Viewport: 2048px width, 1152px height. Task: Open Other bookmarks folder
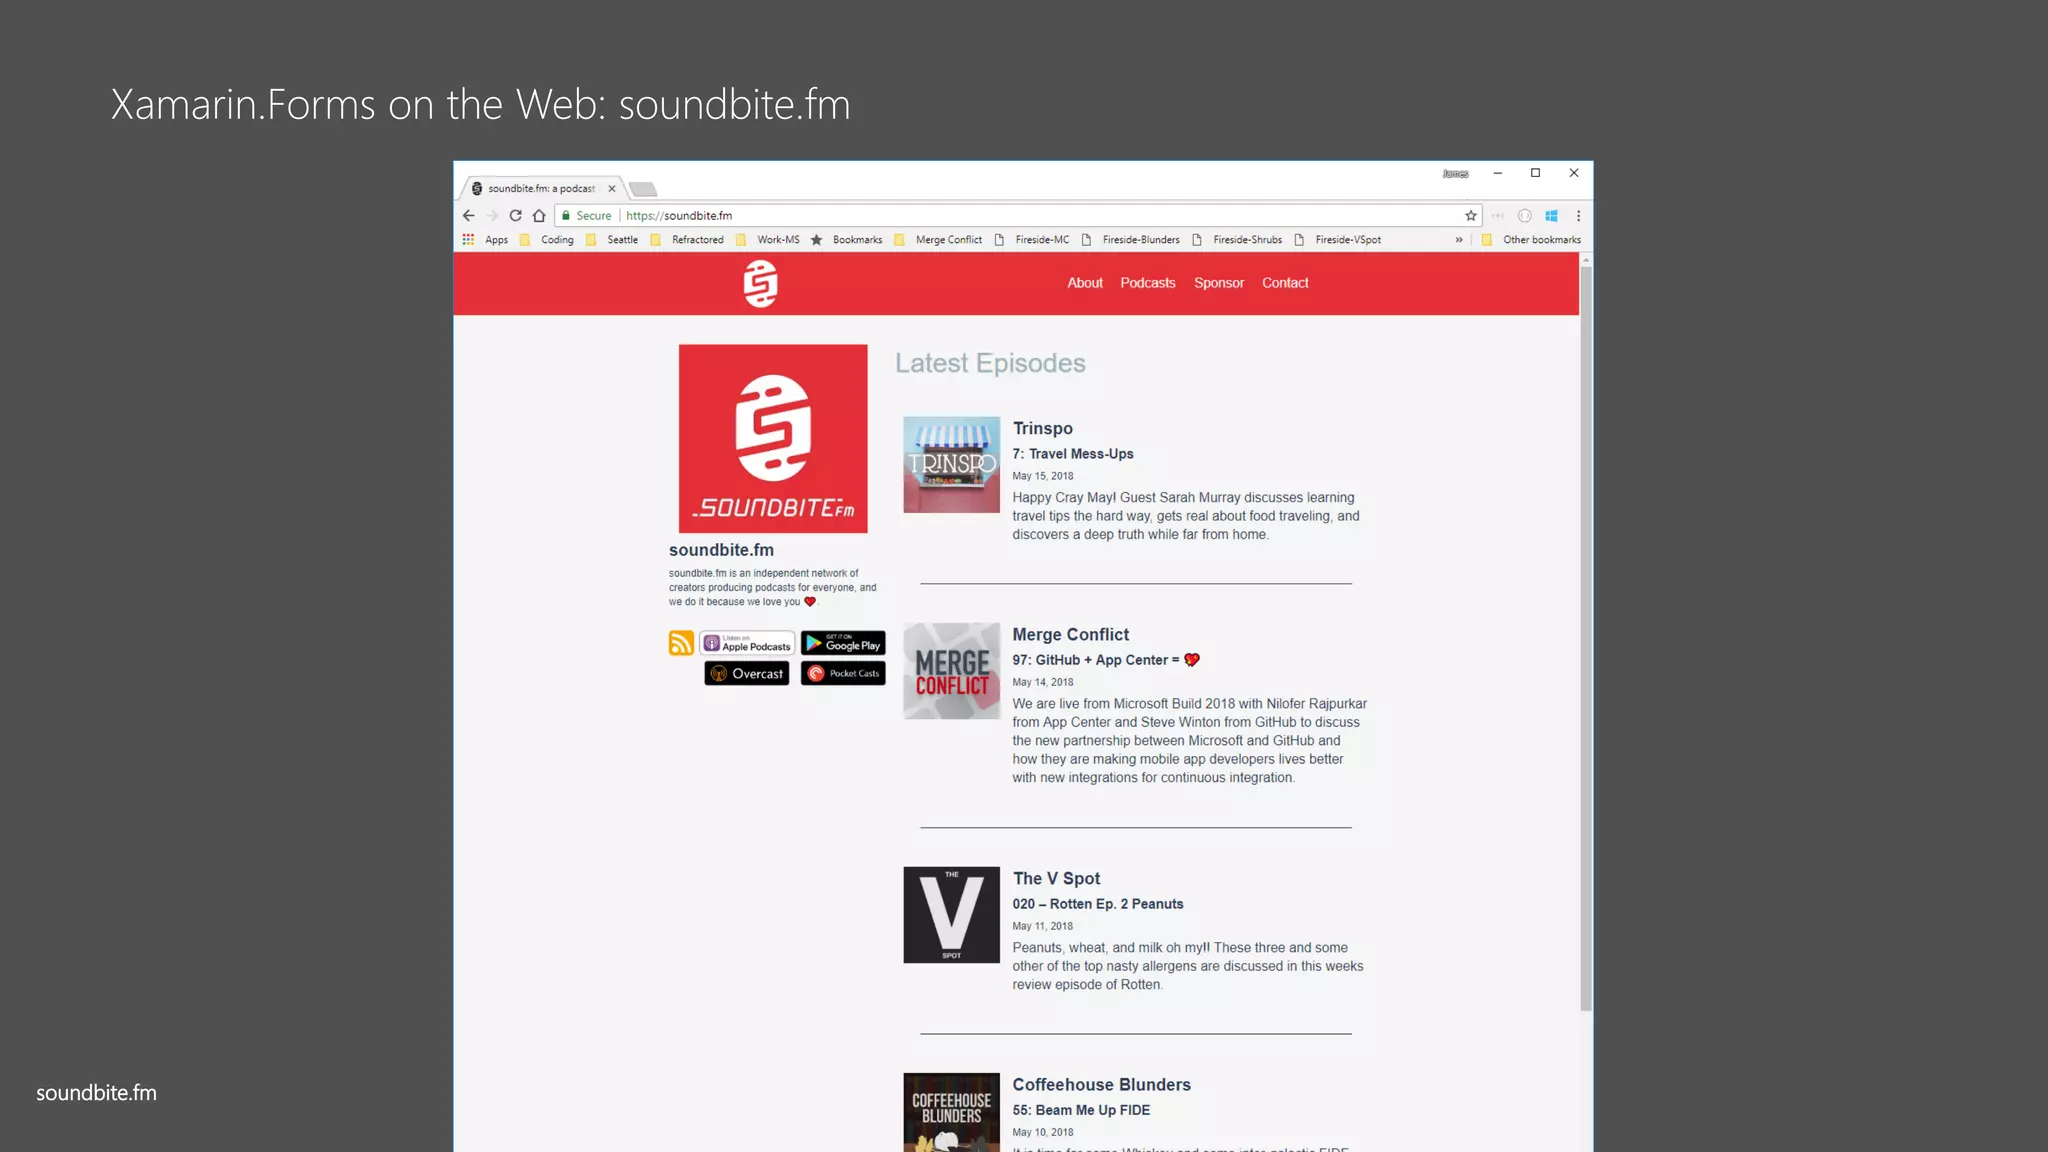tap(1531, 240)
